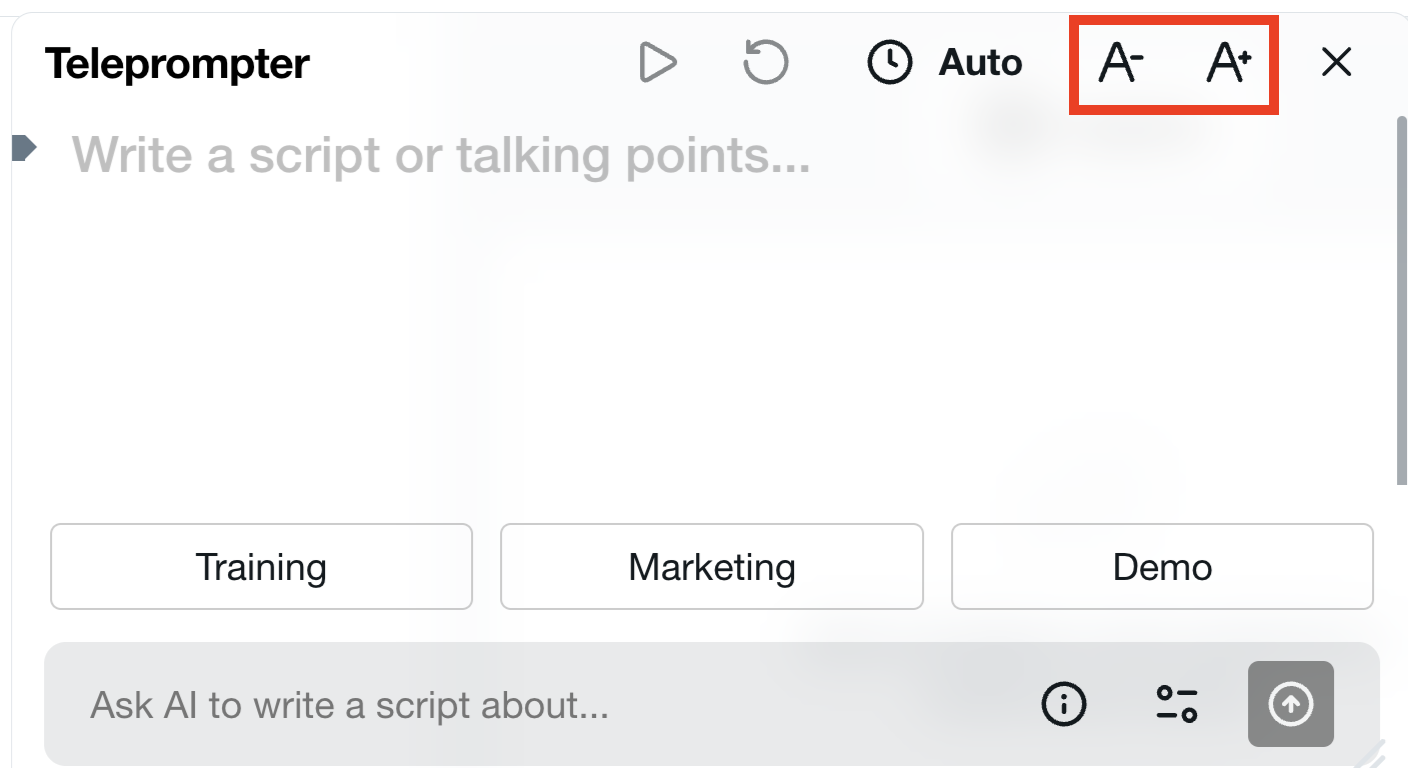Close the Teleprompter panel

point(1336,63)
